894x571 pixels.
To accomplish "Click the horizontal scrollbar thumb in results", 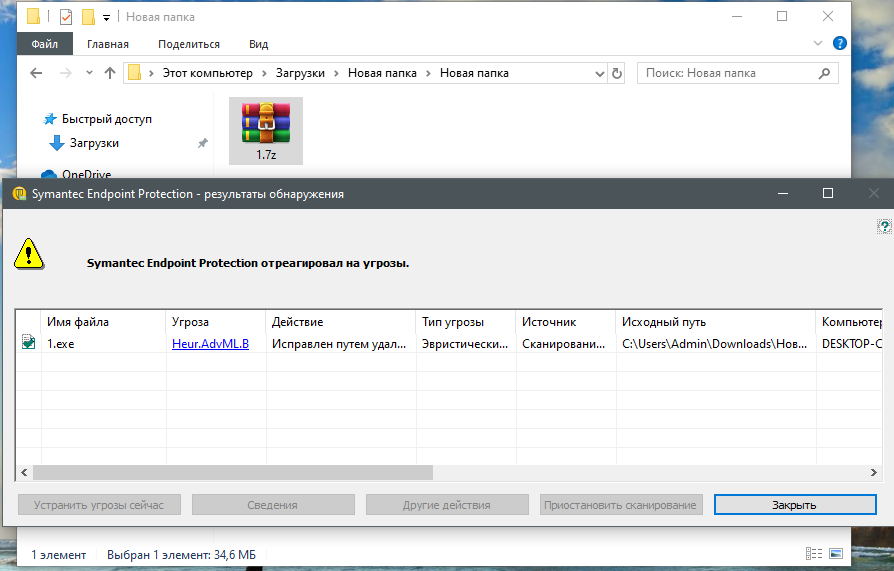I will [x=233, y=472].
